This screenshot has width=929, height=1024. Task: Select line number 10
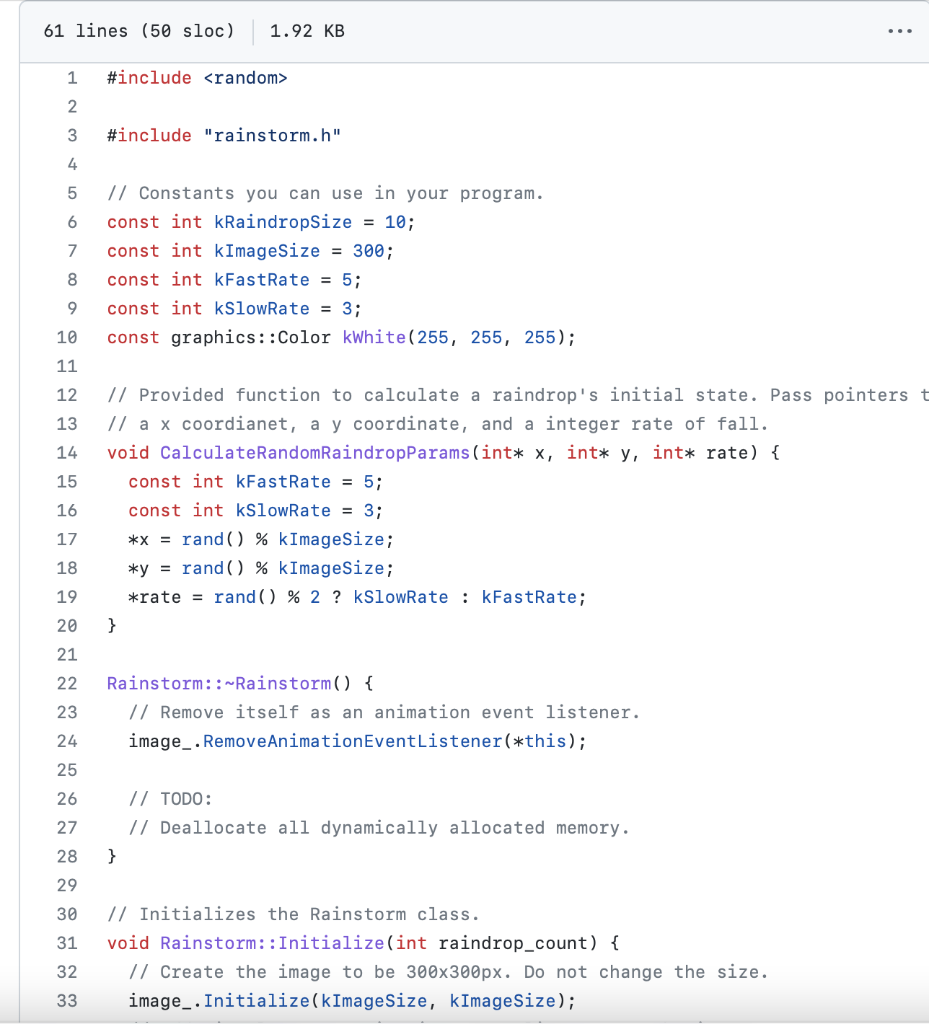[67, 337]
